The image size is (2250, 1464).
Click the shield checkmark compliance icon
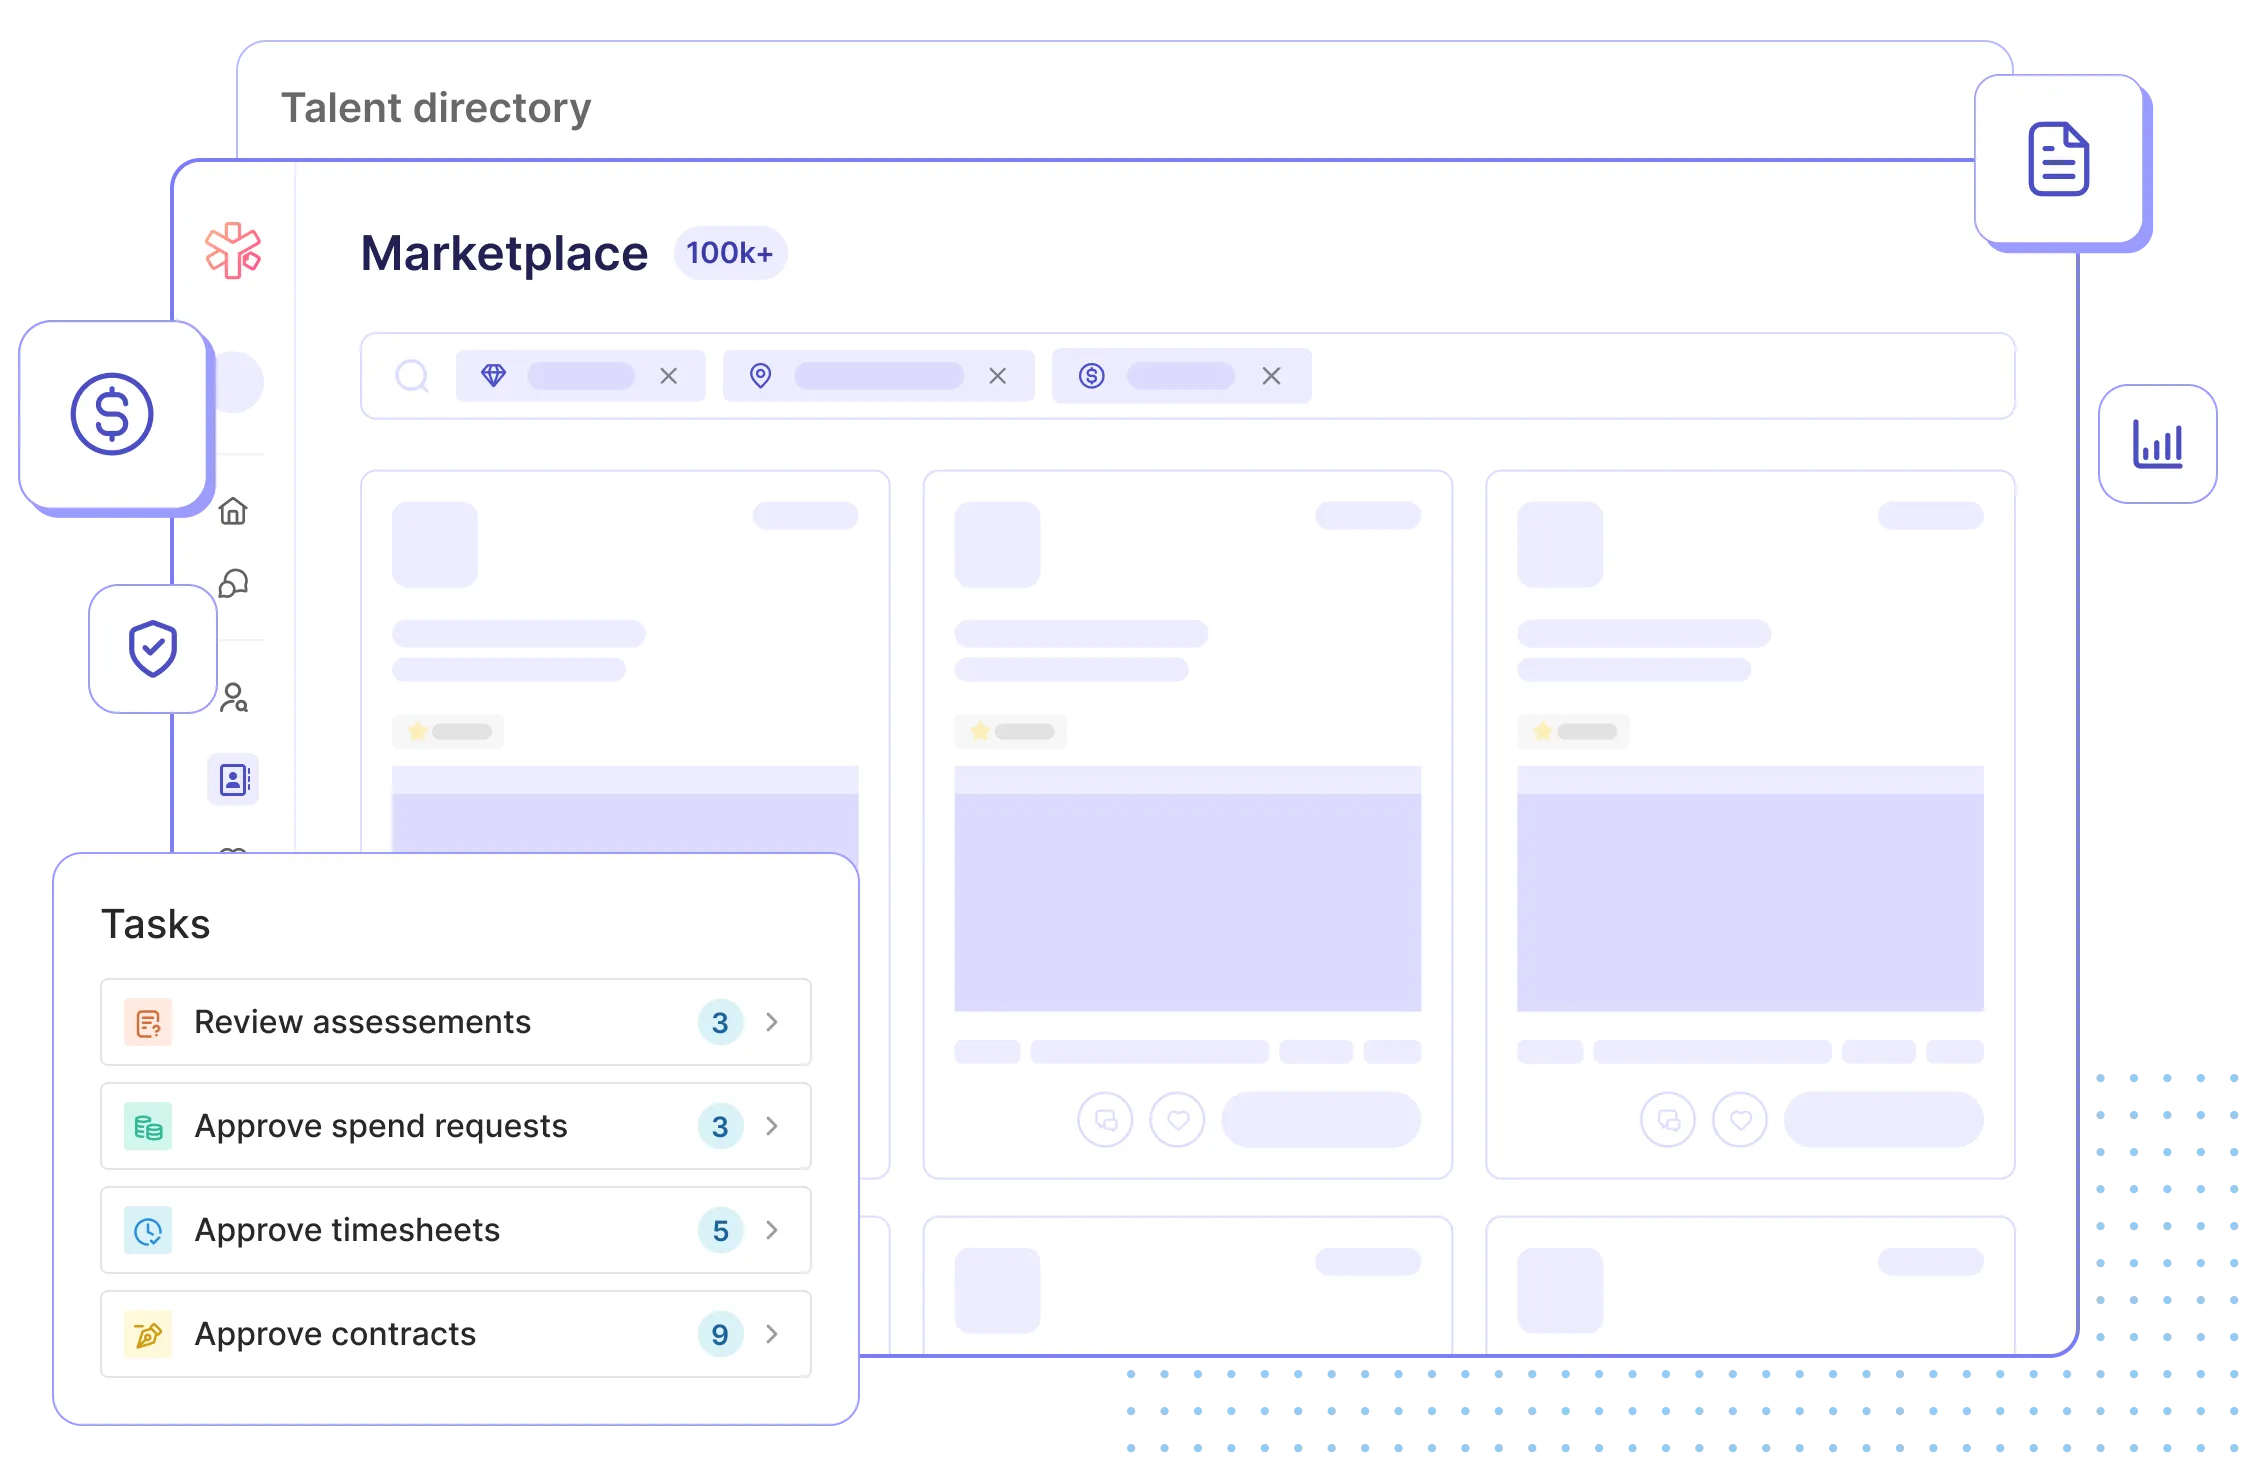pos(153,649)
